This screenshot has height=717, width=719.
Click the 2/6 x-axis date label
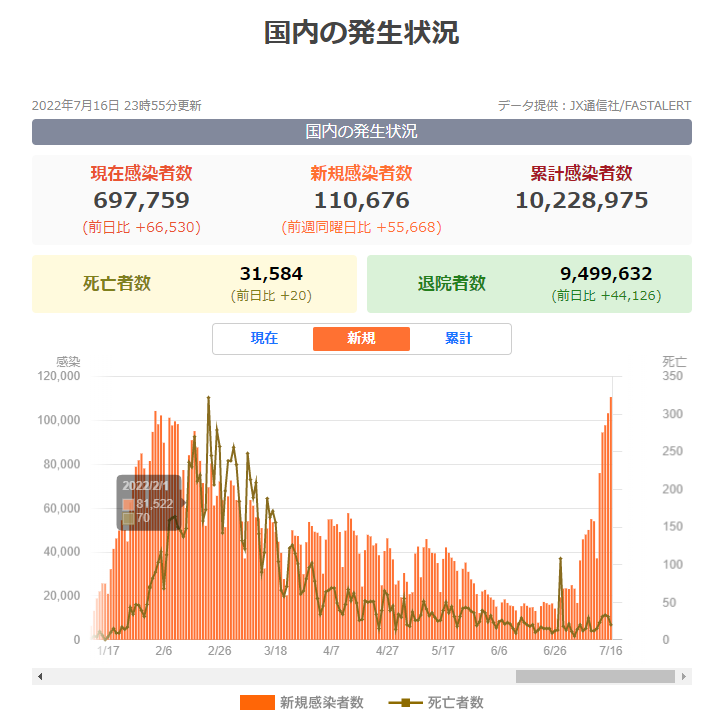(164, 651)
